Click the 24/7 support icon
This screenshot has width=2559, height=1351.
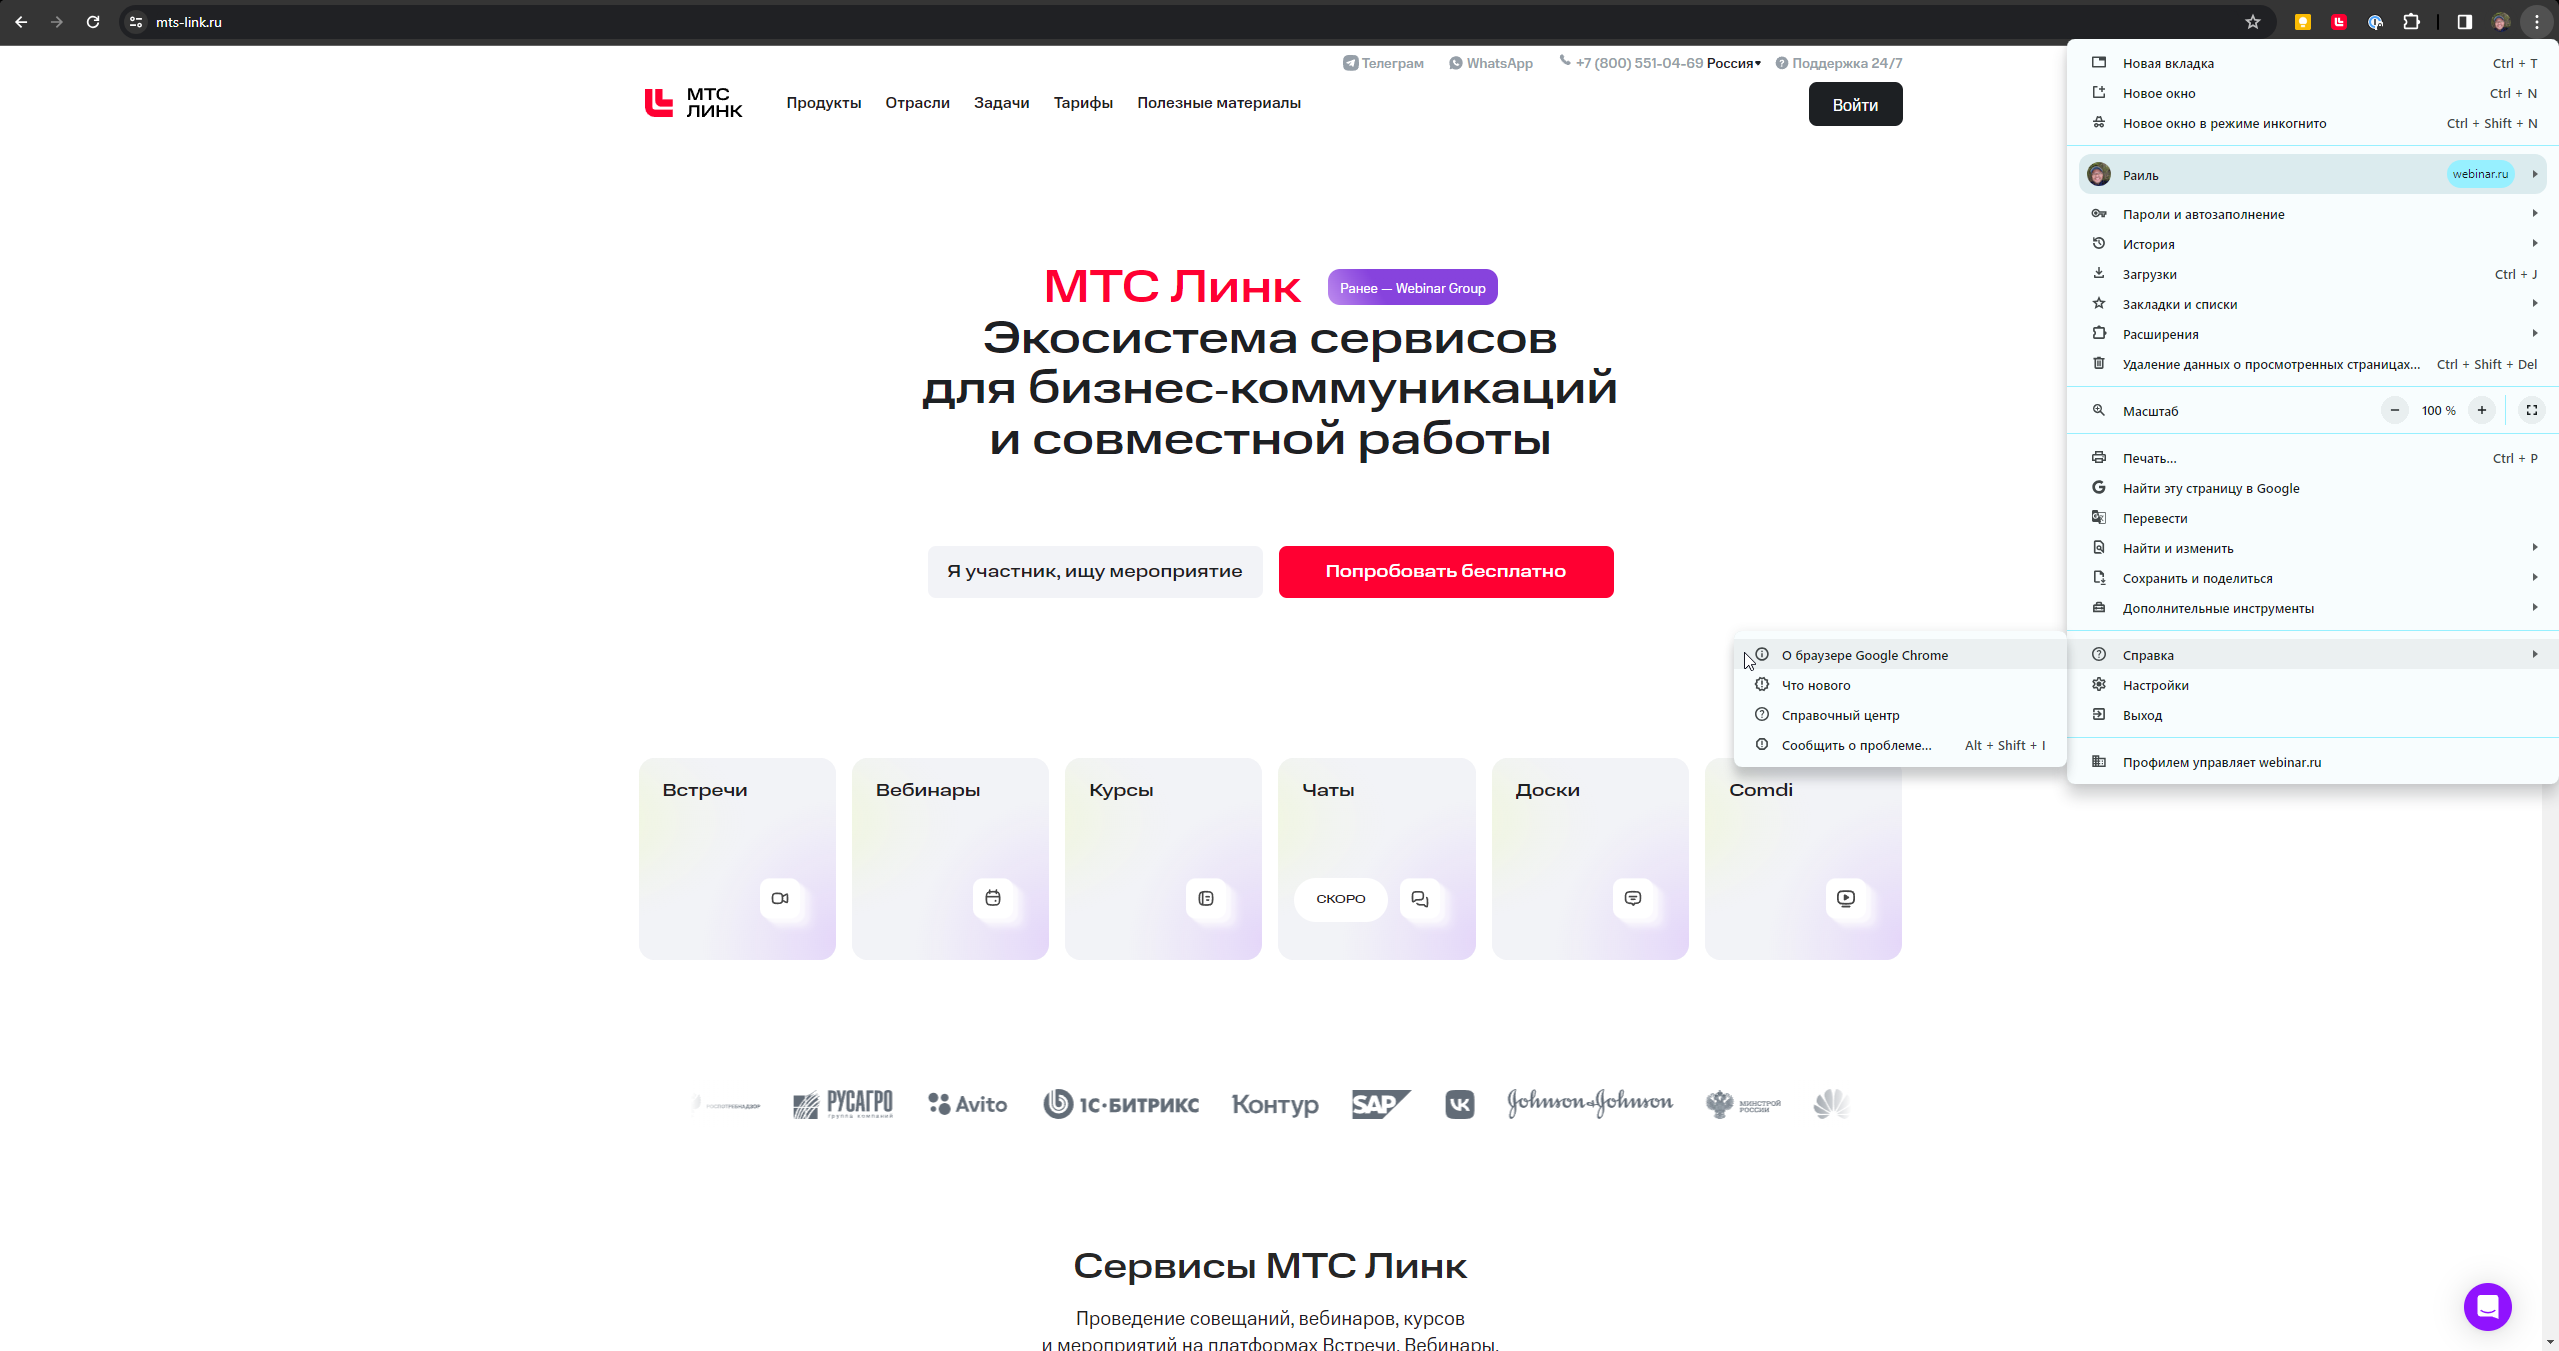(1780, 63)
